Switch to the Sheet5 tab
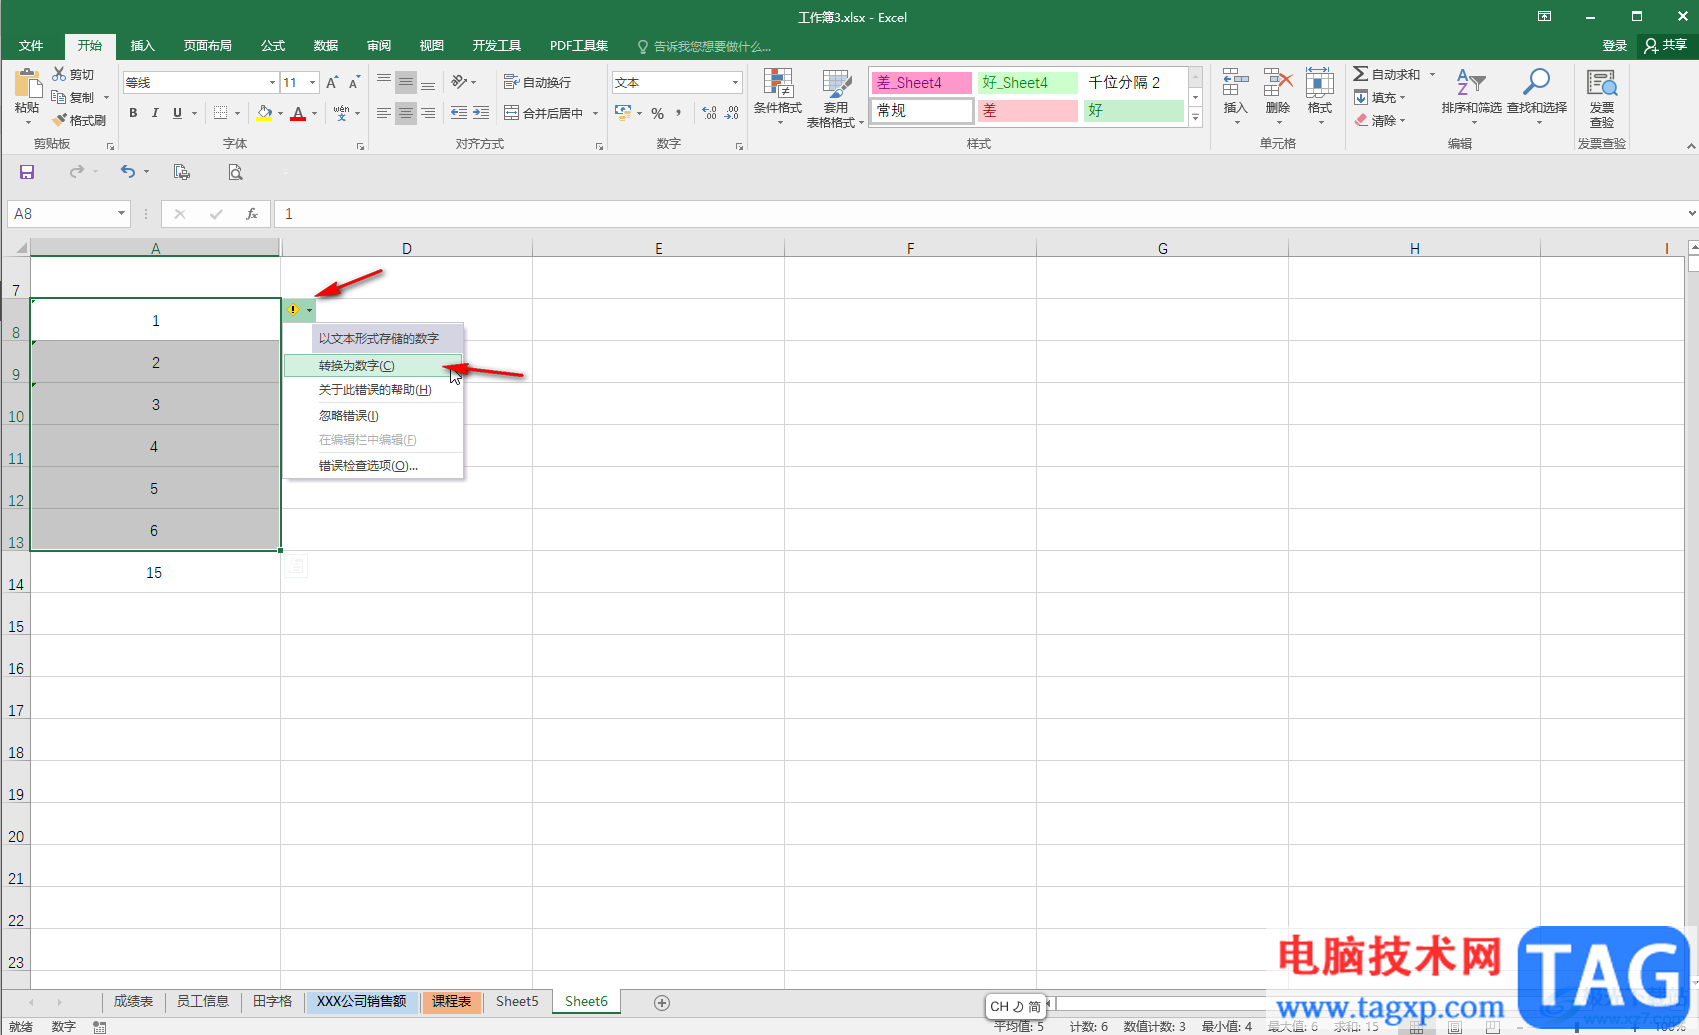The width and height of the screenshot is (1699, 1035). coord(517,1001)
